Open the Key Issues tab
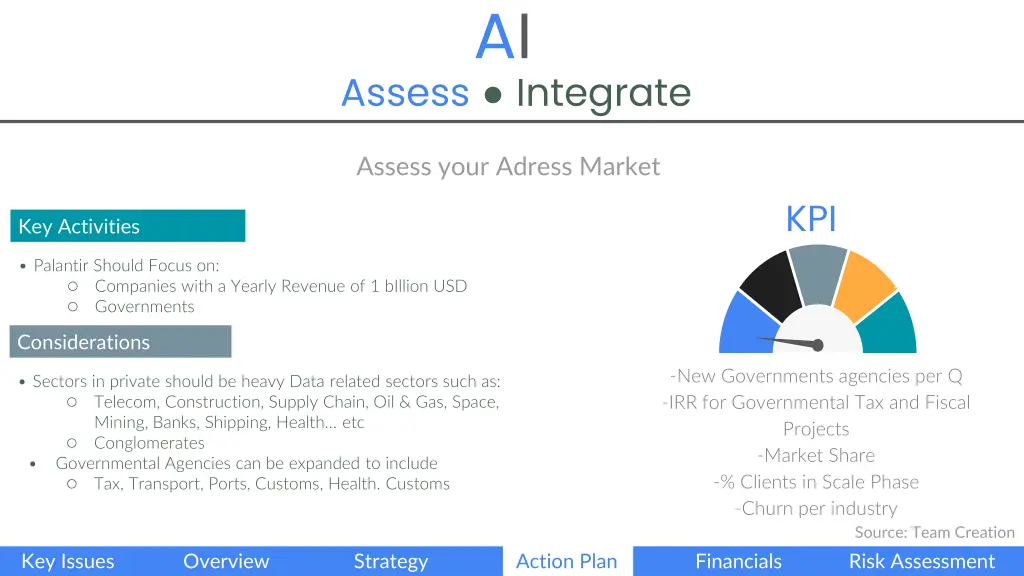This screenshot has height=576, width=1024. (68, 561)
